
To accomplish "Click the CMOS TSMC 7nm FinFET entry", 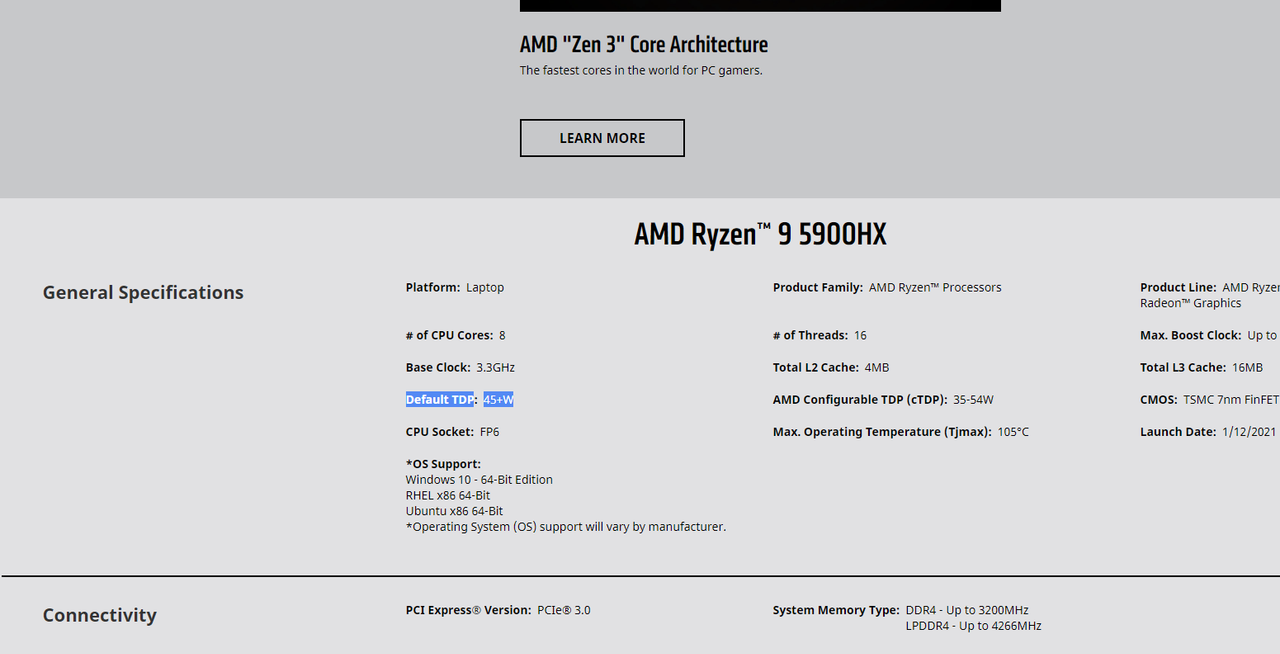I will [x=1210, y=400].
